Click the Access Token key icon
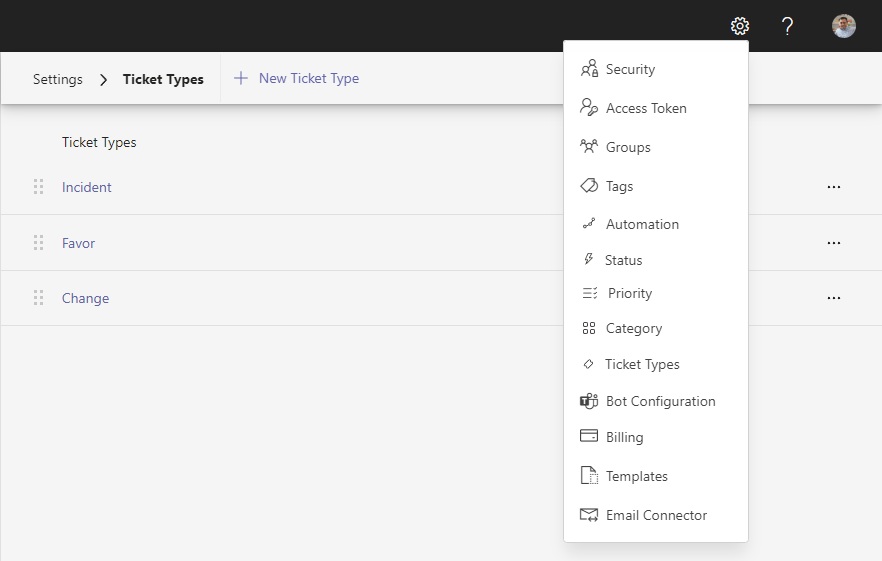This screenshot has height=561, width=882. [x=589, y=108]
